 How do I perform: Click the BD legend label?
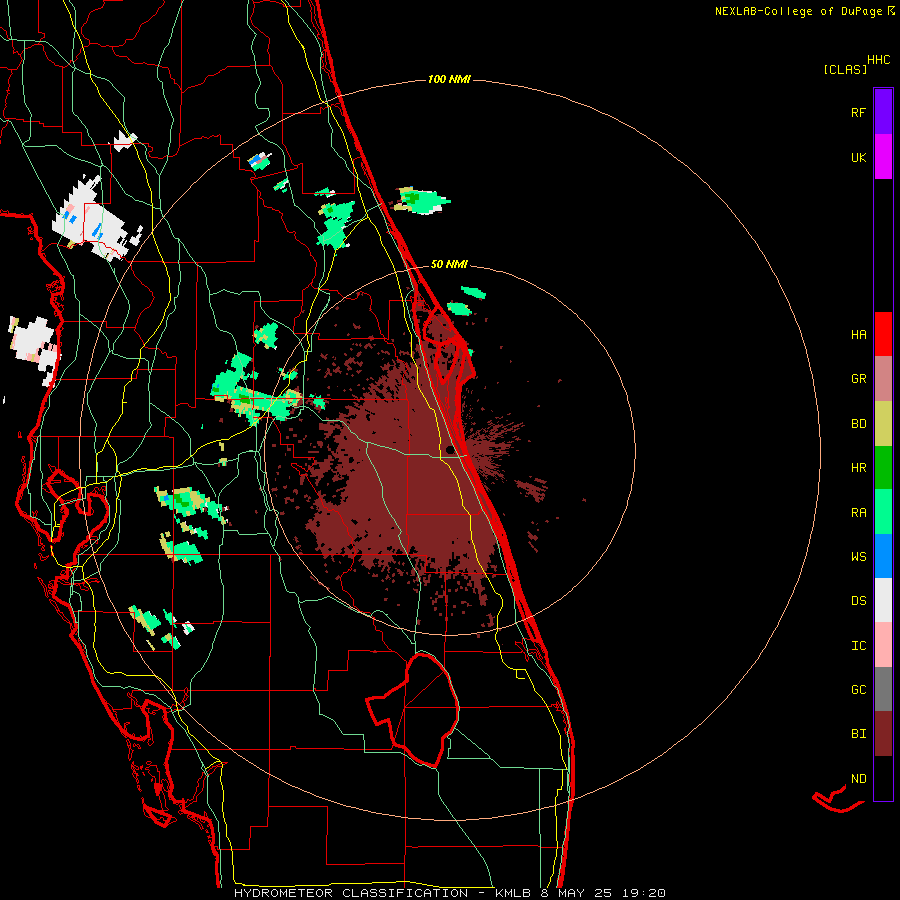(x=858, y=424)
